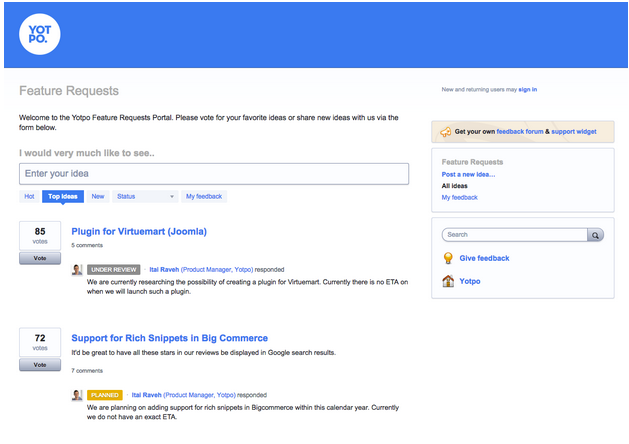Click the lightbulb Give feedback icon
The image size is (629, 444).
pyautogui.click(x=449, y=258)
